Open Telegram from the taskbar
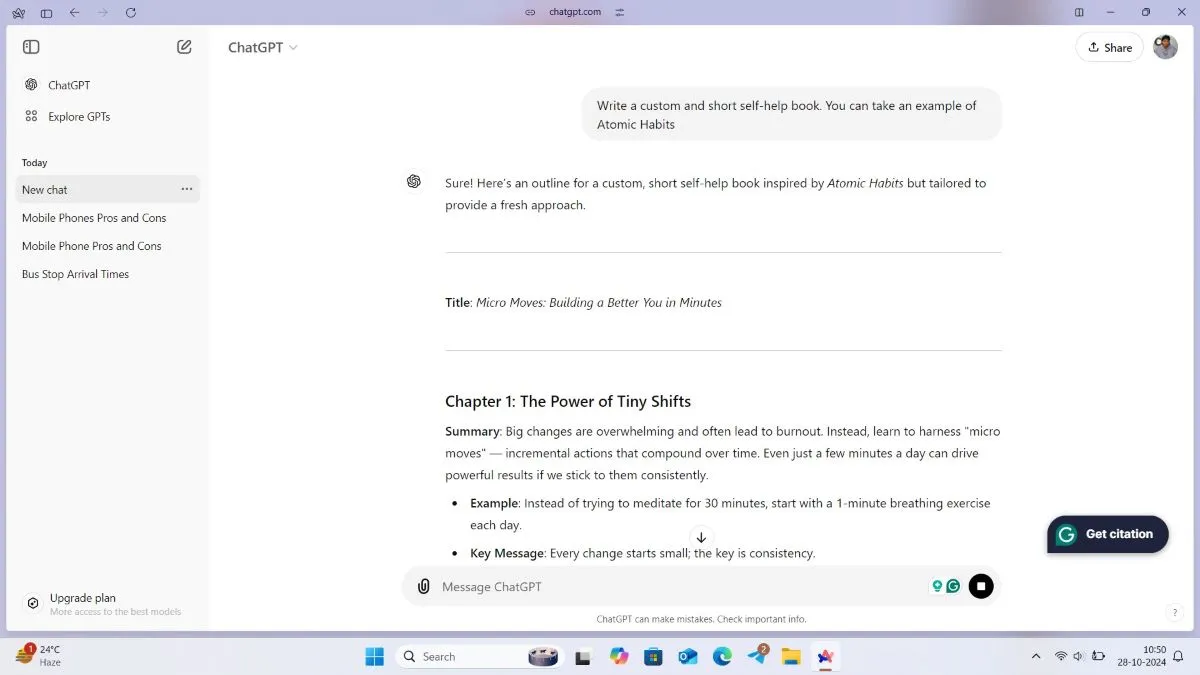The height and width of the screenshot is (675, 1200). (757, 656)
